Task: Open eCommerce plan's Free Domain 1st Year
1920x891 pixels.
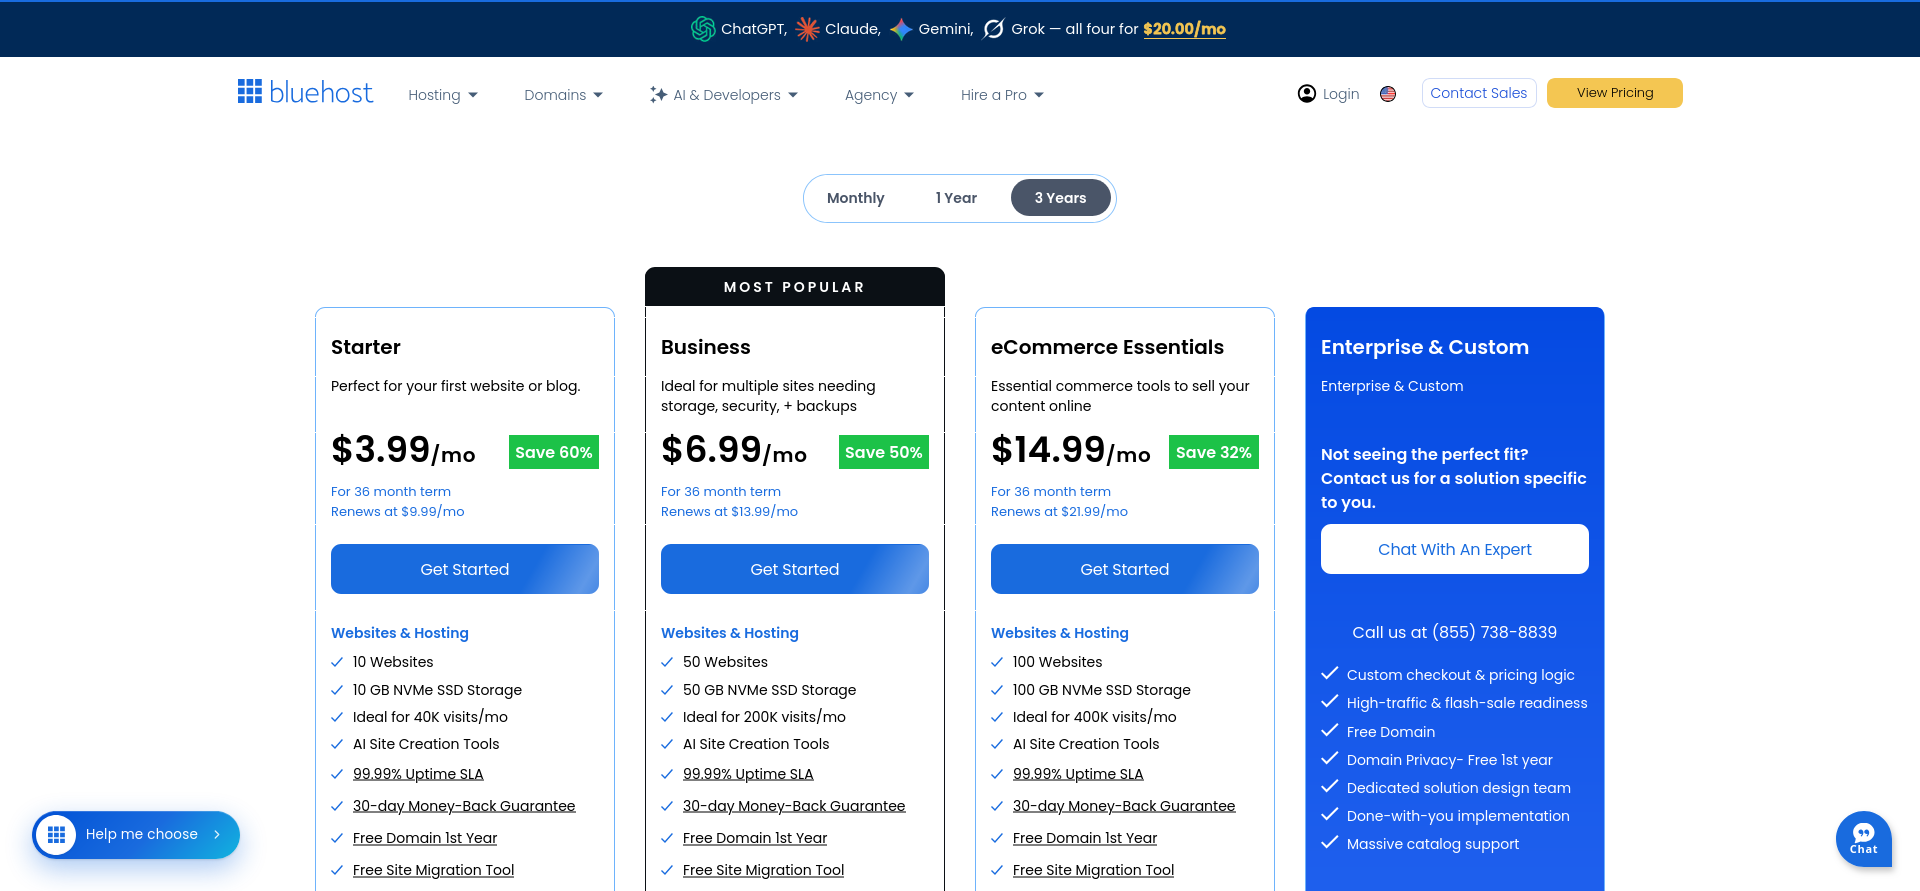Action: pos(1085,838)
